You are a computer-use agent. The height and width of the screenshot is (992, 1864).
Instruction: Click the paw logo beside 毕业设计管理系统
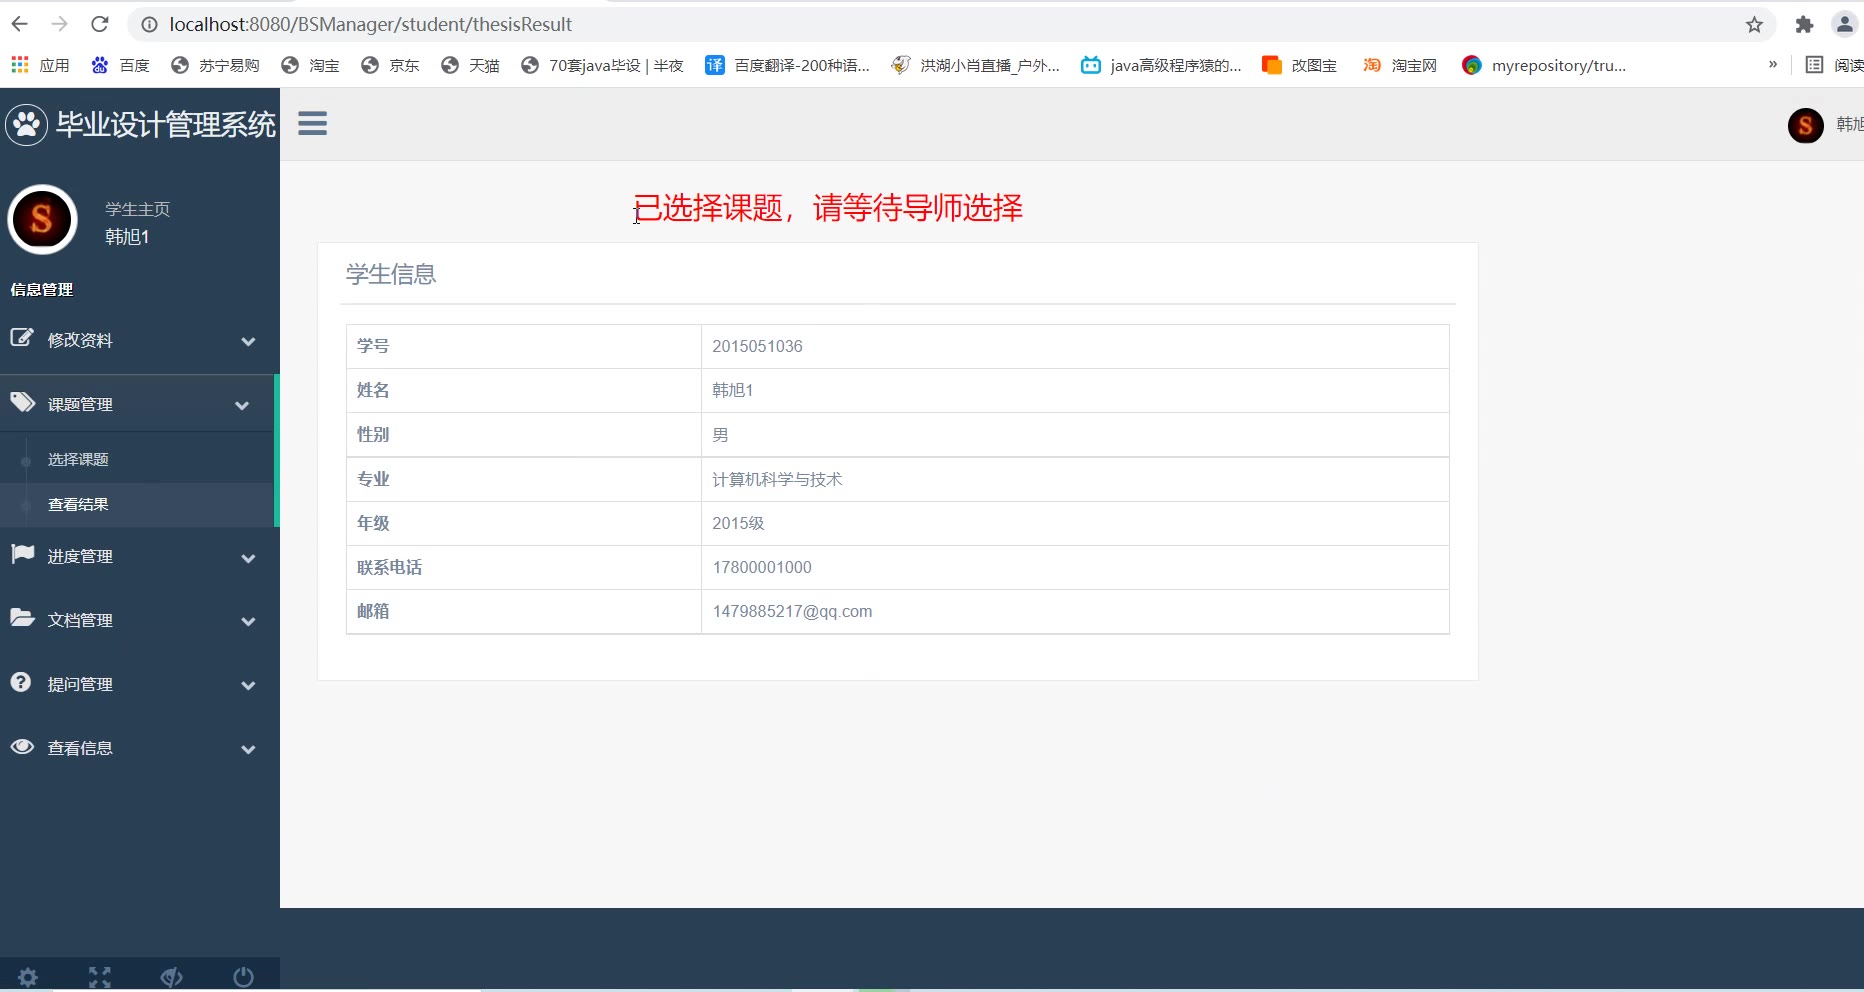pos(26,125)
